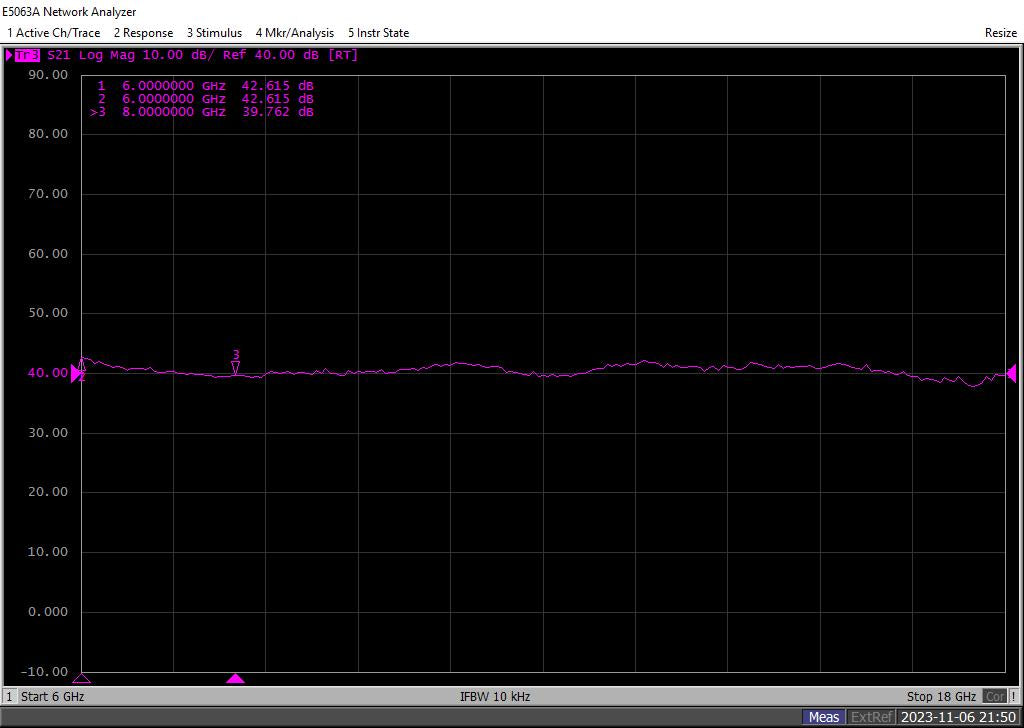The image size is (1024, 728).
Task: Open the 3 Stimulus menu
Action: [x=214, y=33]
